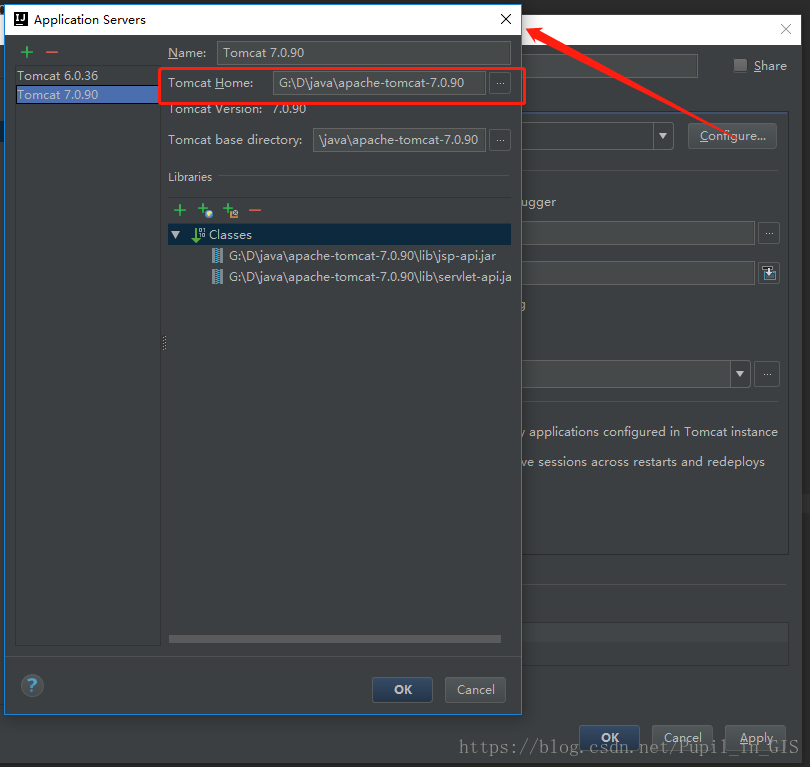
Task: Close the background Run configurations window
Action: tap(786, 29)
